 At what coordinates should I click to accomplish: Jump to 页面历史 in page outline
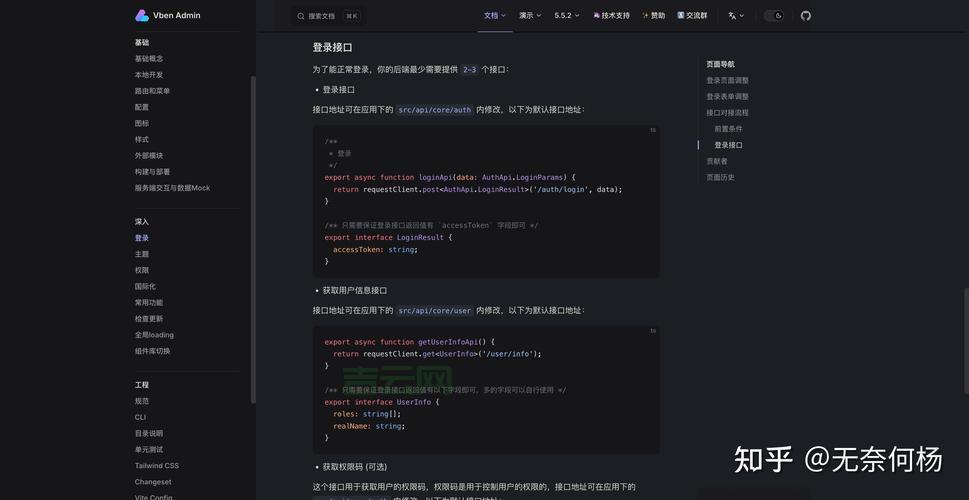tap(721, 177)
